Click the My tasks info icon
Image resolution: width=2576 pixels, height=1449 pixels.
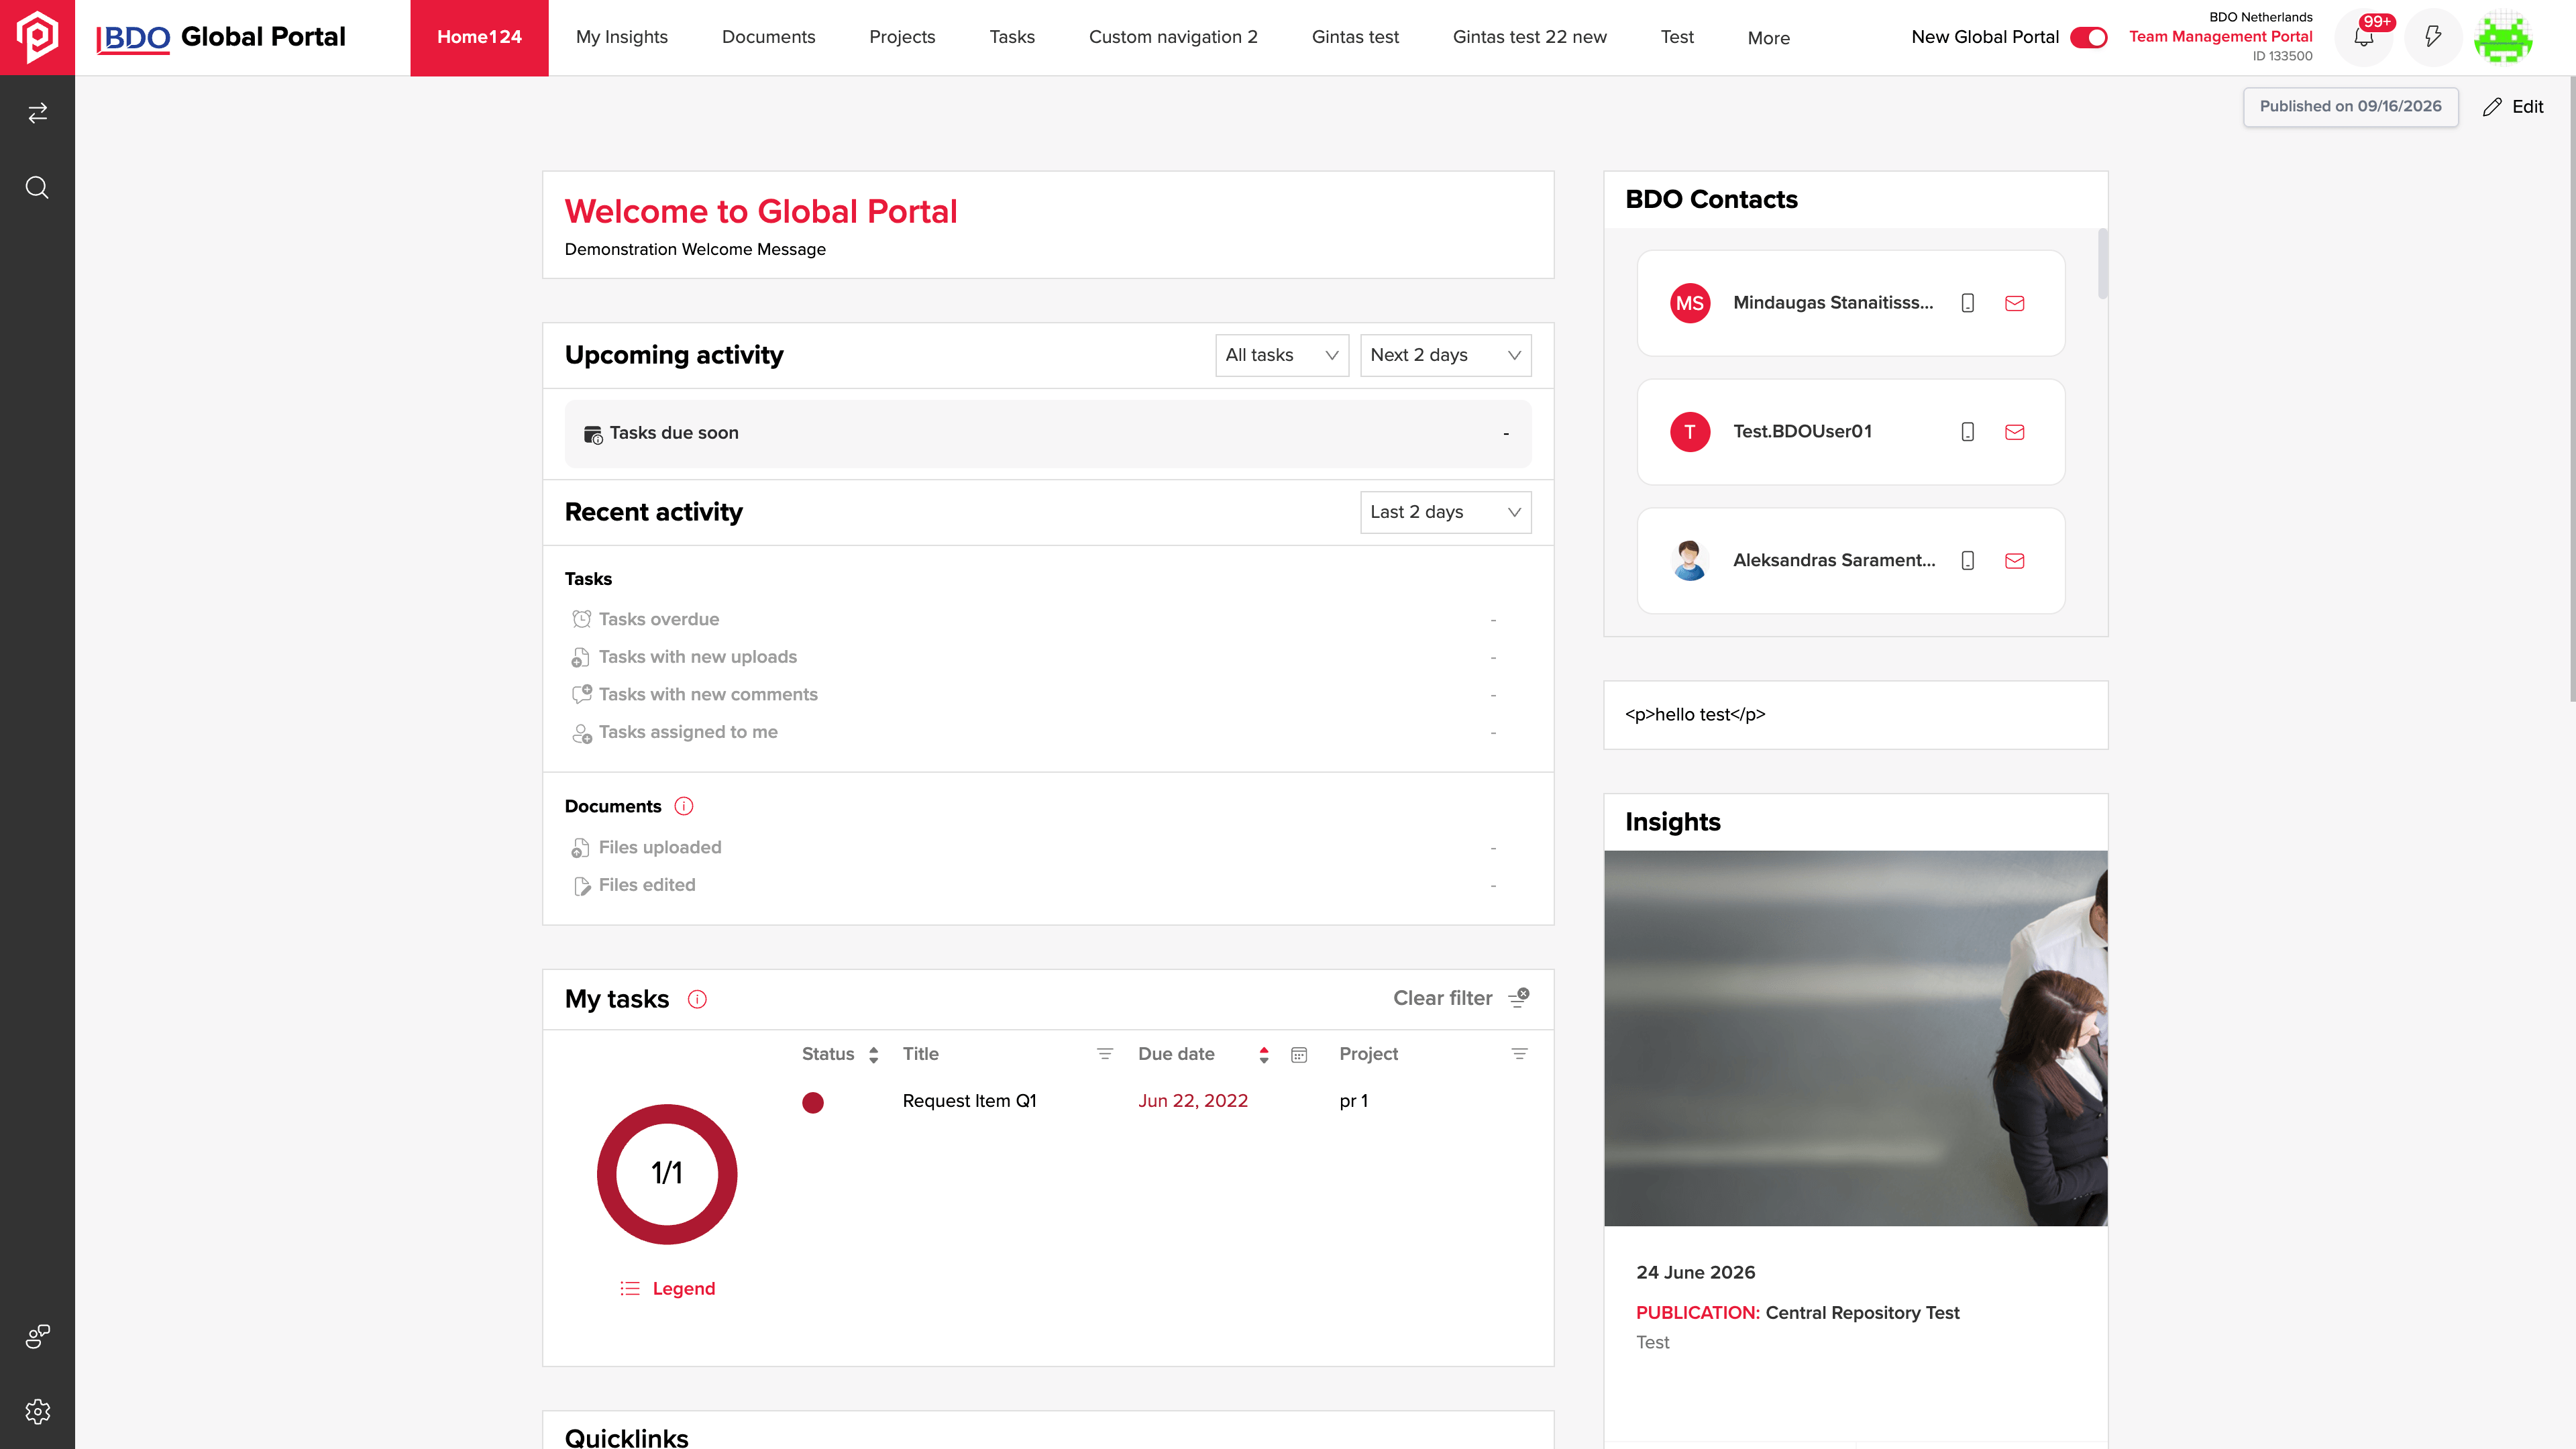pyautogui.click(x=697, y=999)
